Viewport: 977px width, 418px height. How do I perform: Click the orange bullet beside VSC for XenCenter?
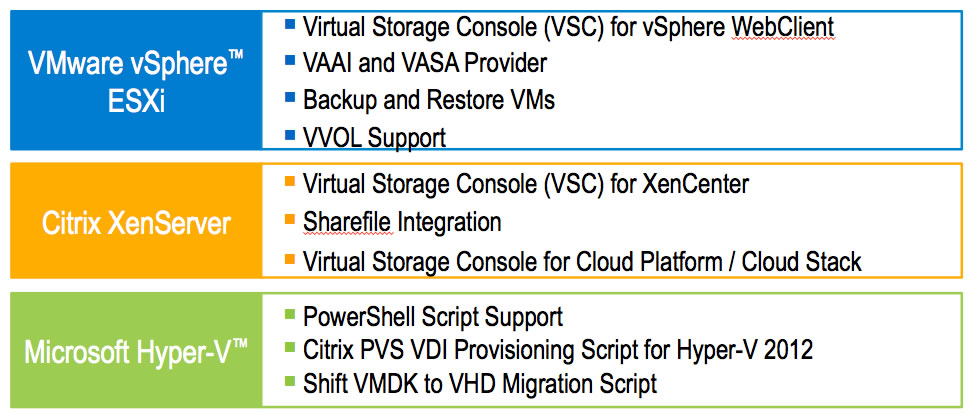coord(288,182)
